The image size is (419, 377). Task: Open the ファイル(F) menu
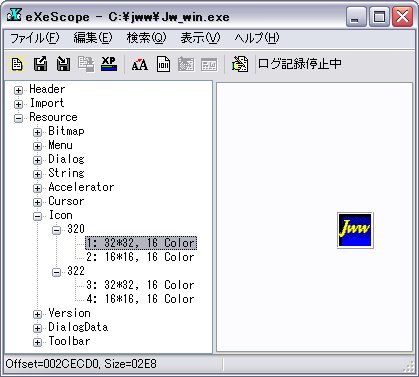[35, 38]
